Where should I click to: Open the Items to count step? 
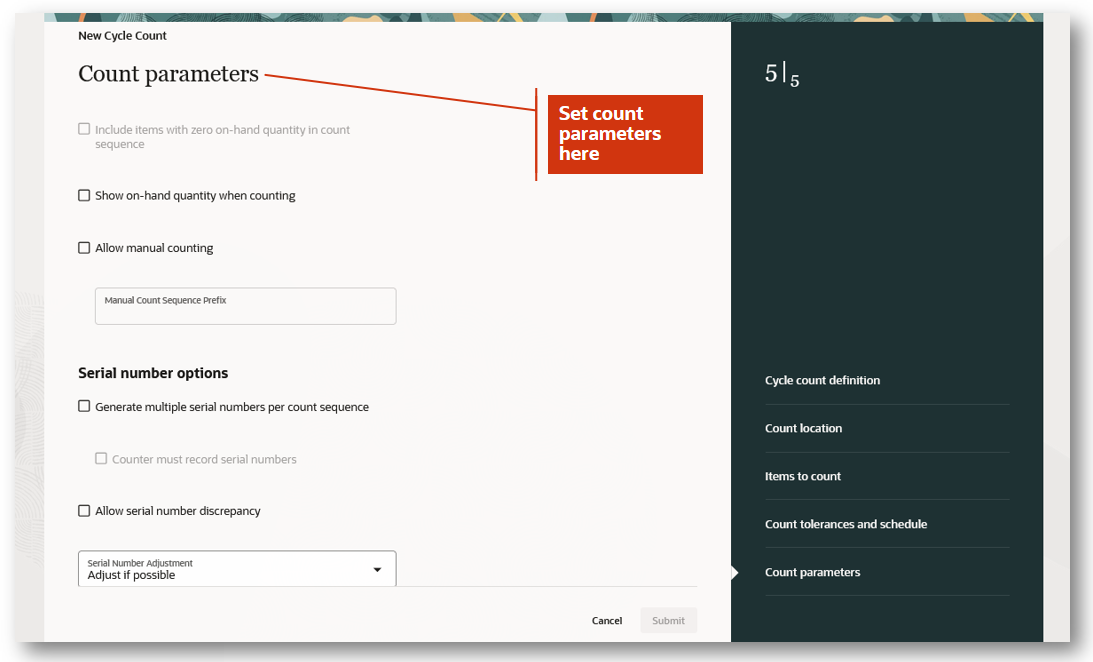coord(803,476)
